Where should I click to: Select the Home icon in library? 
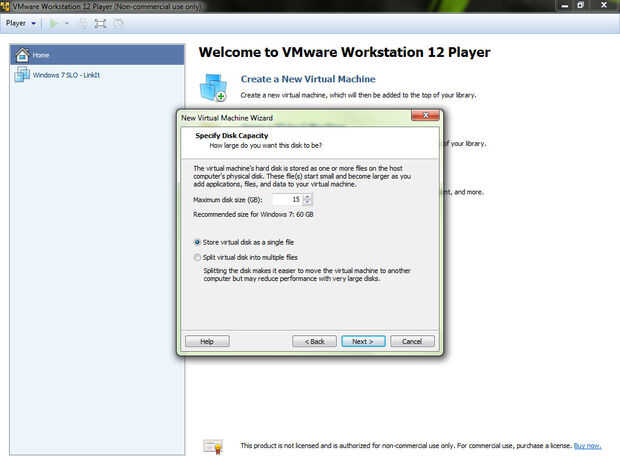coord(22,55)
